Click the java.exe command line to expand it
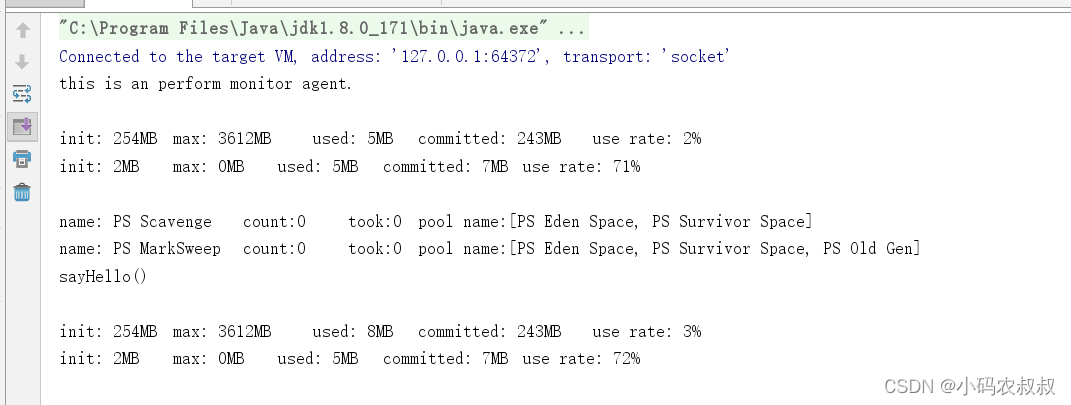Viewport: 1071px width, 405px height. click(x=322, y=29)
